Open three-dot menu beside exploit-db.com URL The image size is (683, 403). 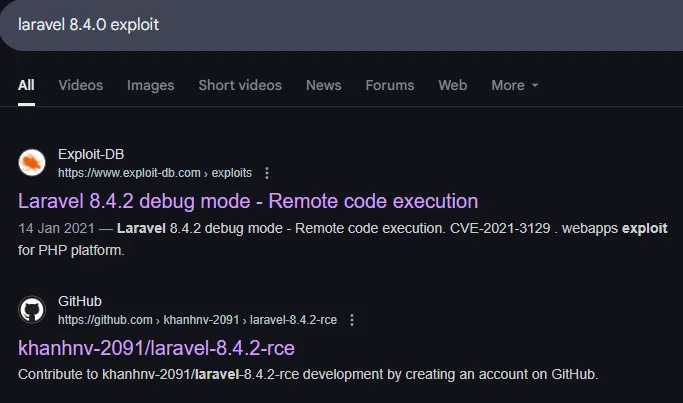pos(267,173)
